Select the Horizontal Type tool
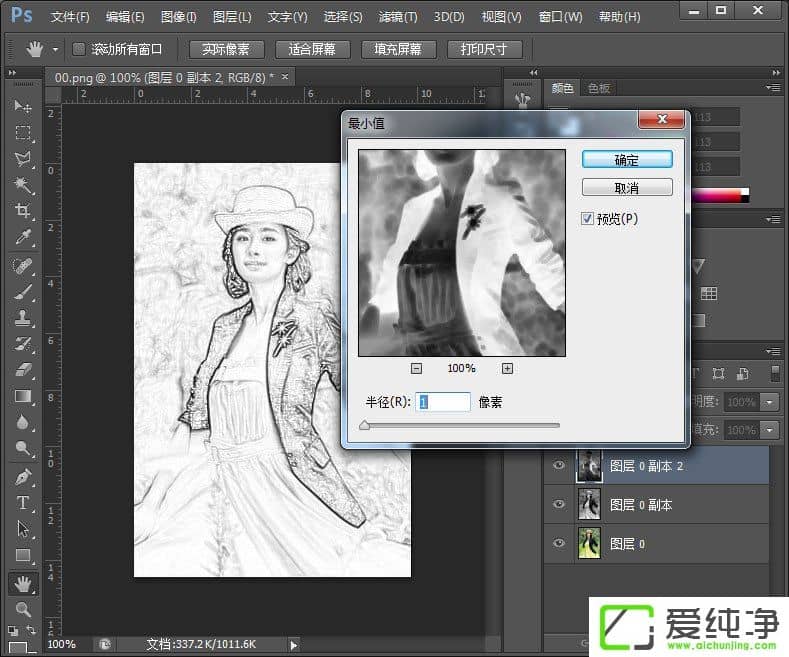 pyautogui.click(x=22, y=503)
